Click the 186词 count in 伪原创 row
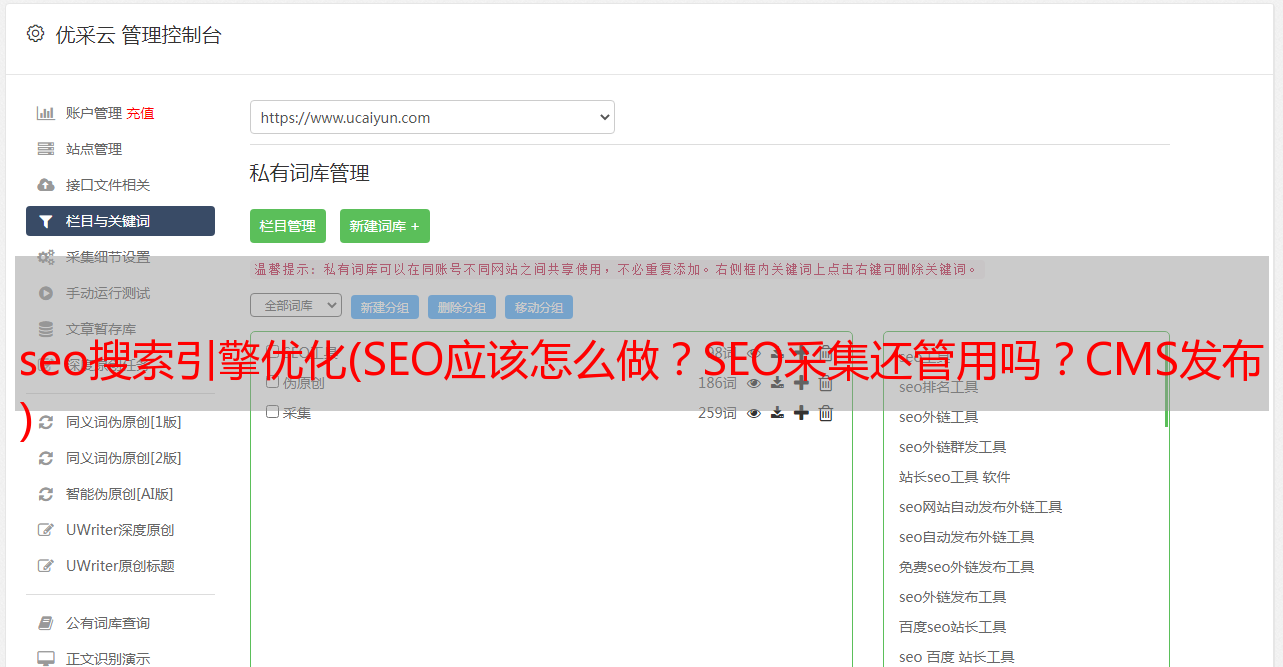This screenshot has width=1283, height=667. (717, 383)
